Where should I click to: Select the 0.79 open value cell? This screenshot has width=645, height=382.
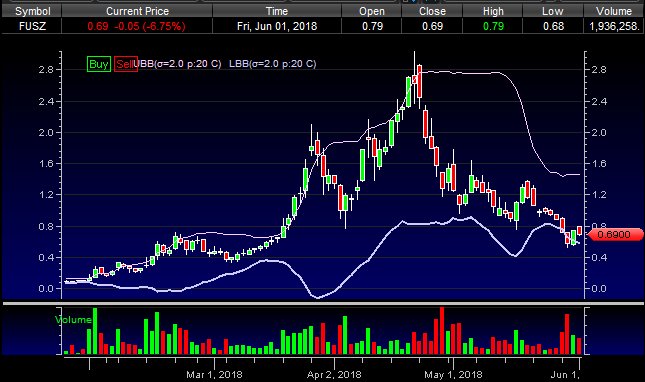[372, 26]
